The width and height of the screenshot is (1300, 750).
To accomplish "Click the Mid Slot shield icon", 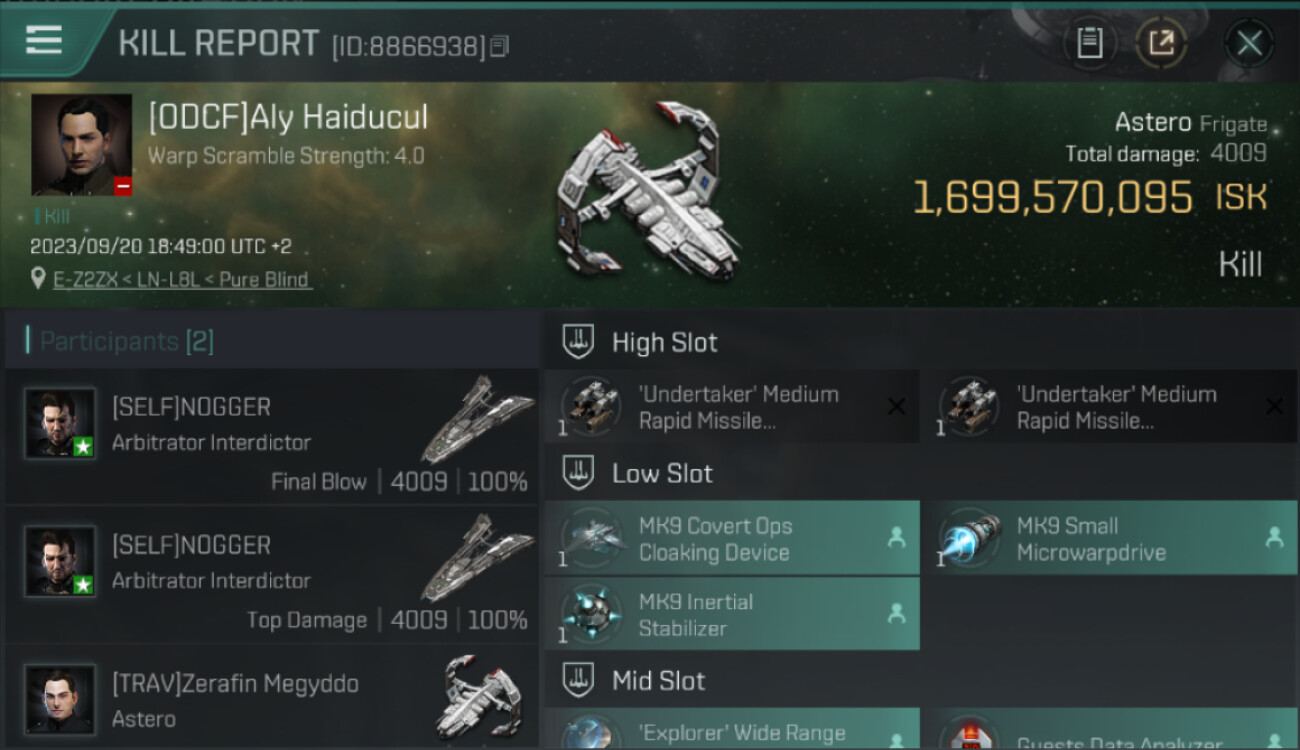I will tap(578, 681).
